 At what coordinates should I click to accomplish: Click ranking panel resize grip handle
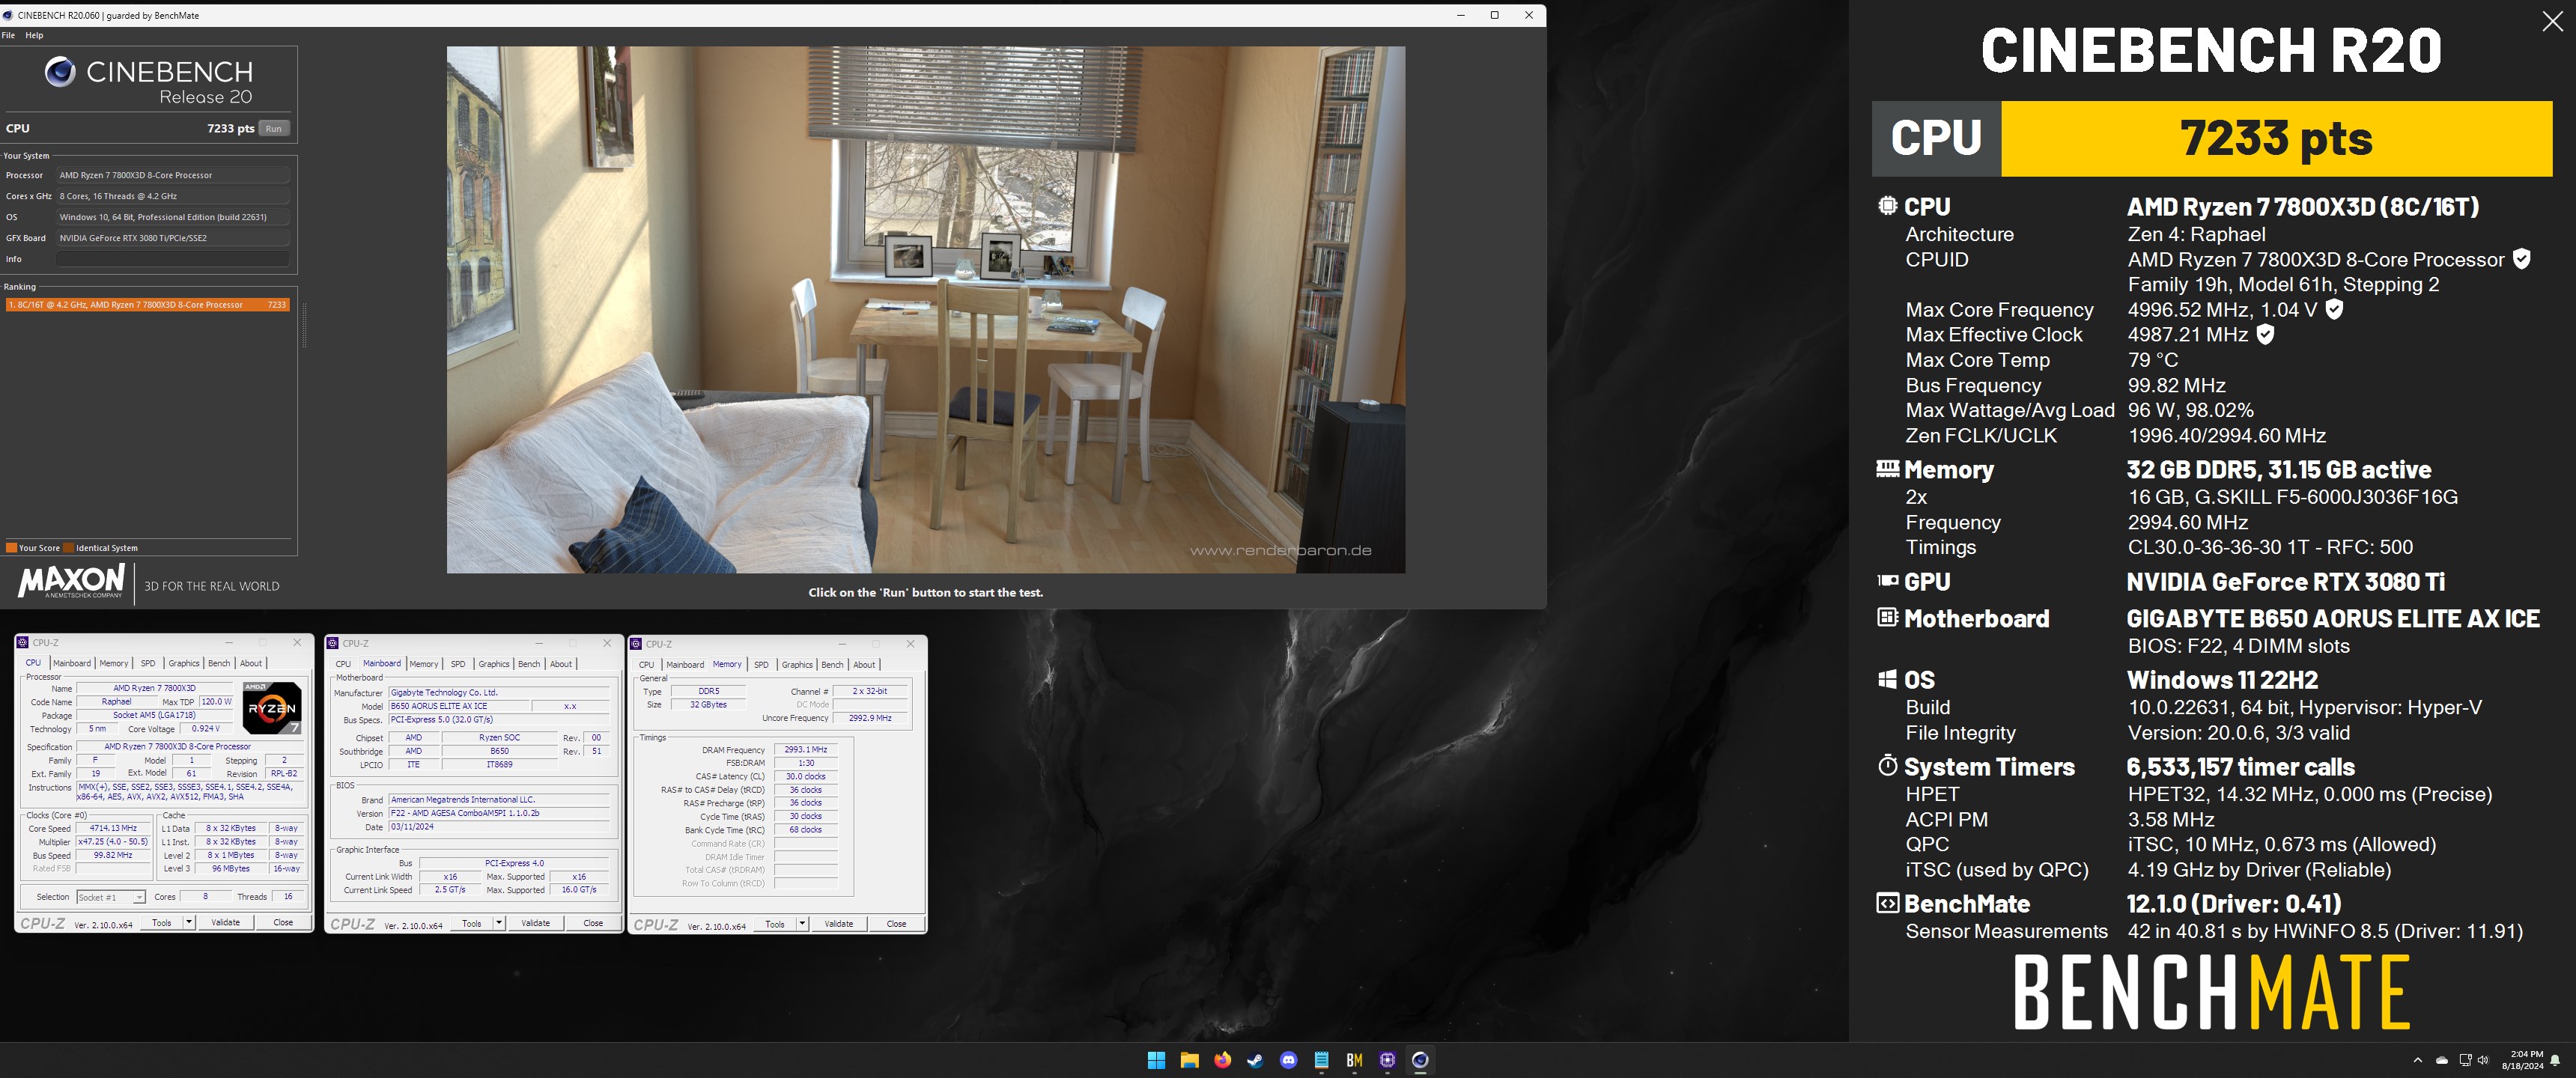click(304, 325)
